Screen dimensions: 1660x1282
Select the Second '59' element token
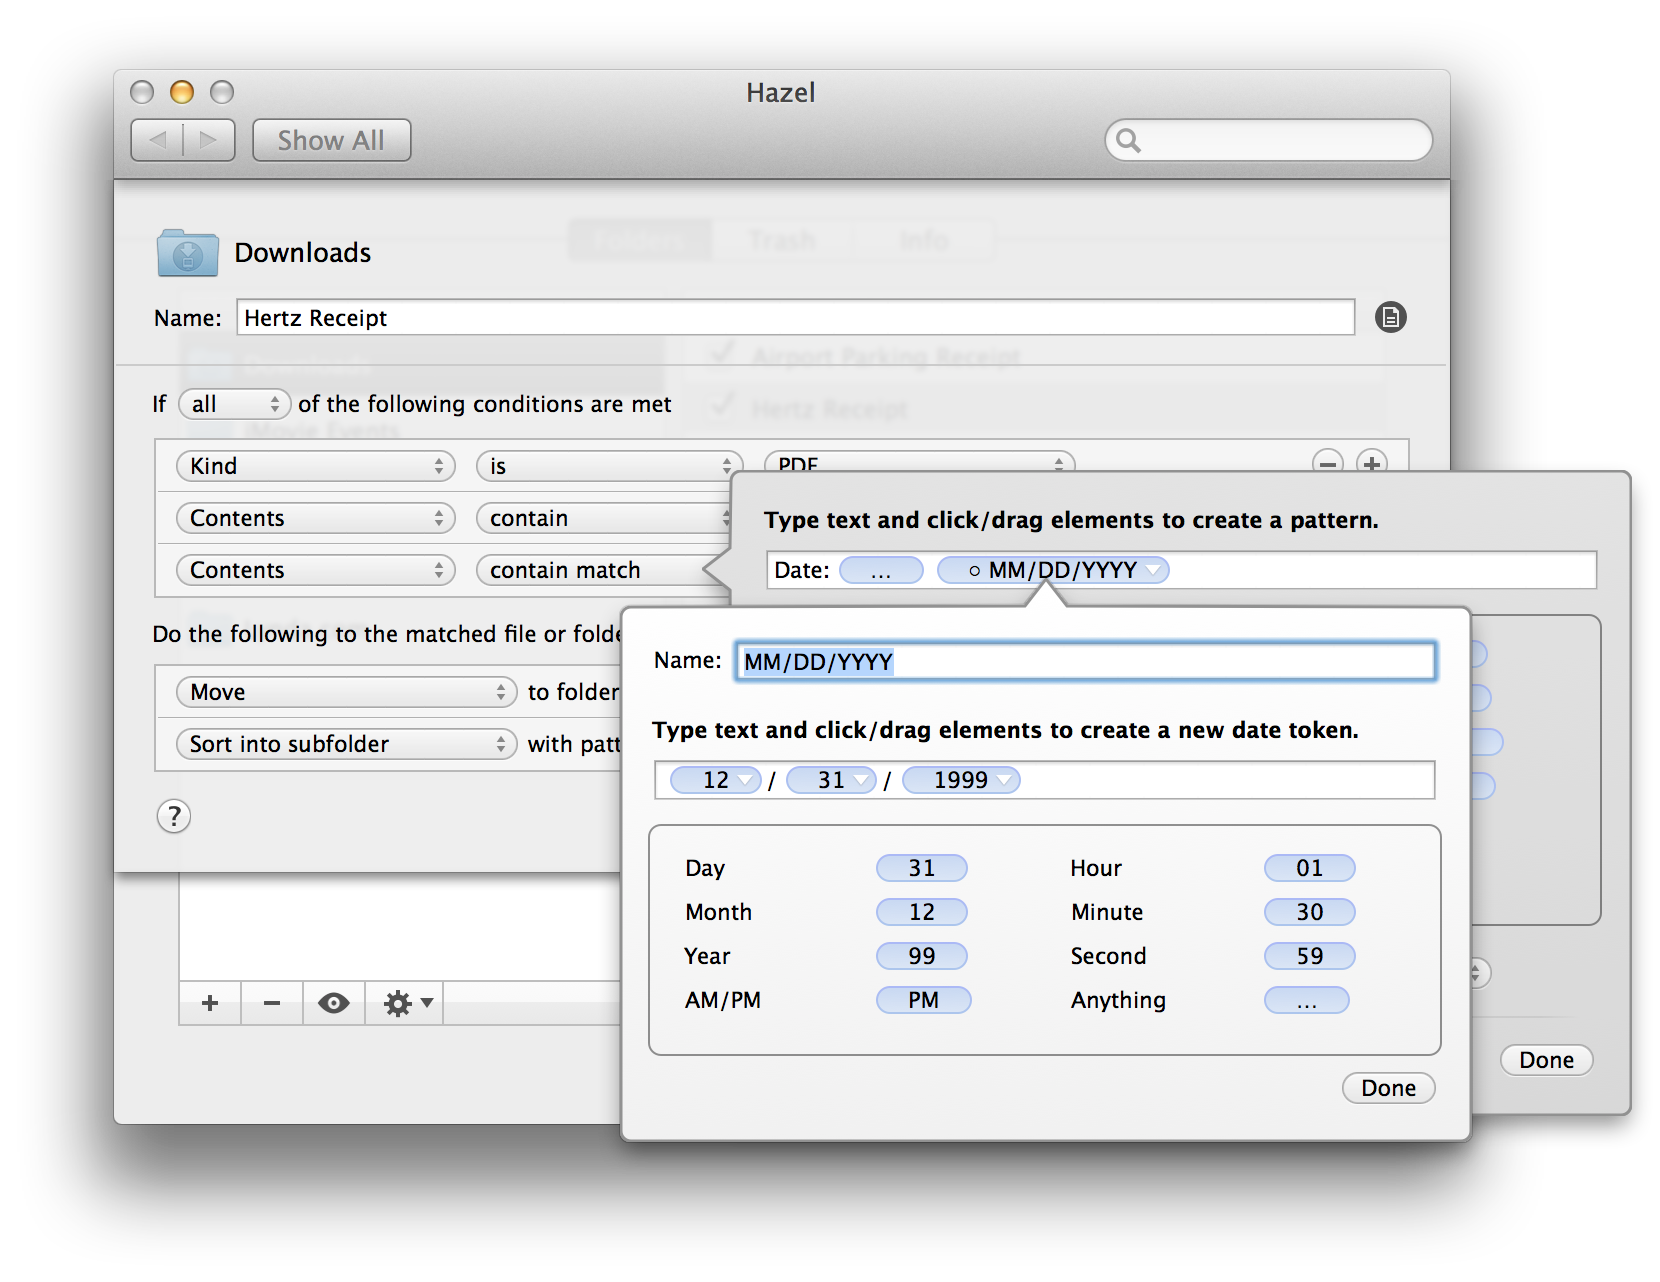click(1310, 956)
